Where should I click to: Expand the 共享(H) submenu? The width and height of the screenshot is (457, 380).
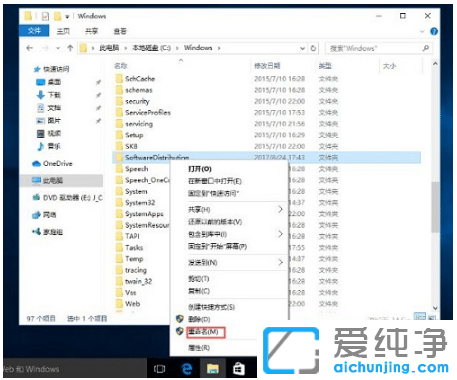(280, 209)
